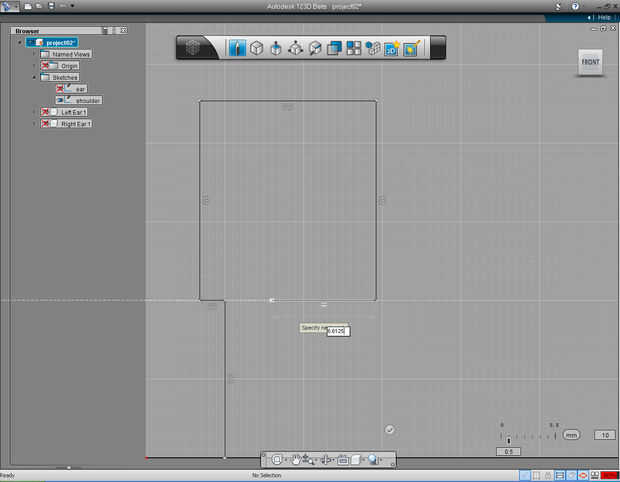Click the FRONT face of ViewCube
The width and height of the screenshot is (620, 482).
point(590,62)
